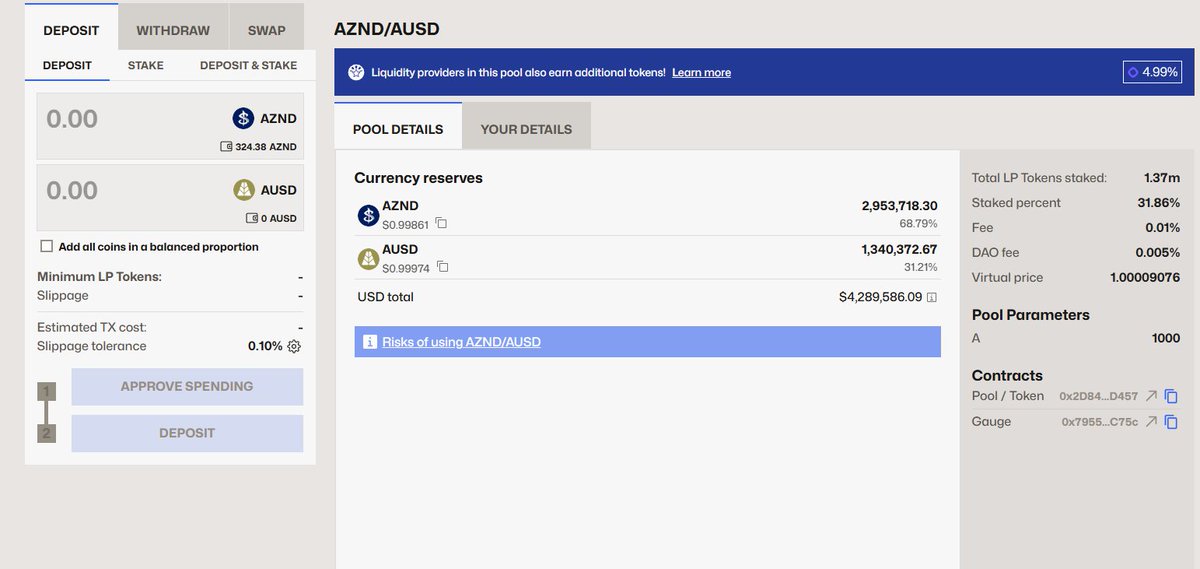Copy the Gauge contract address
The width and height of the screenshot is (1200, 569).
[1171, 422]
